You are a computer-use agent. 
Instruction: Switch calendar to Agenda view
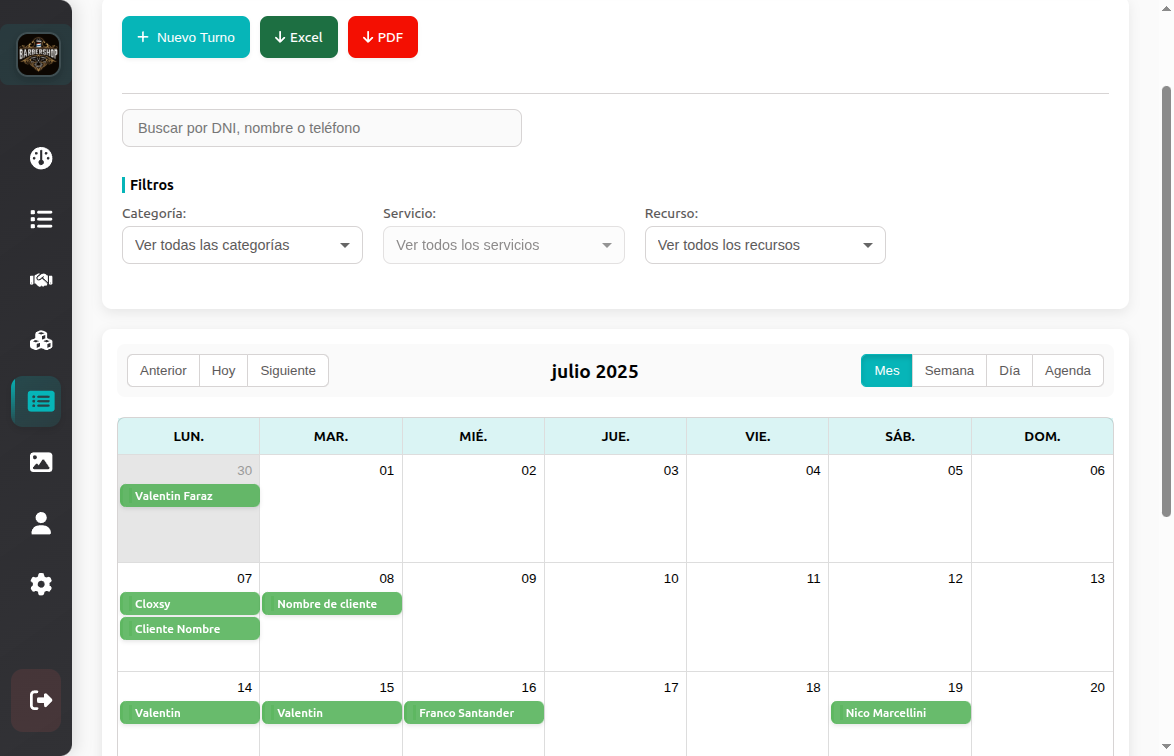1067,370
